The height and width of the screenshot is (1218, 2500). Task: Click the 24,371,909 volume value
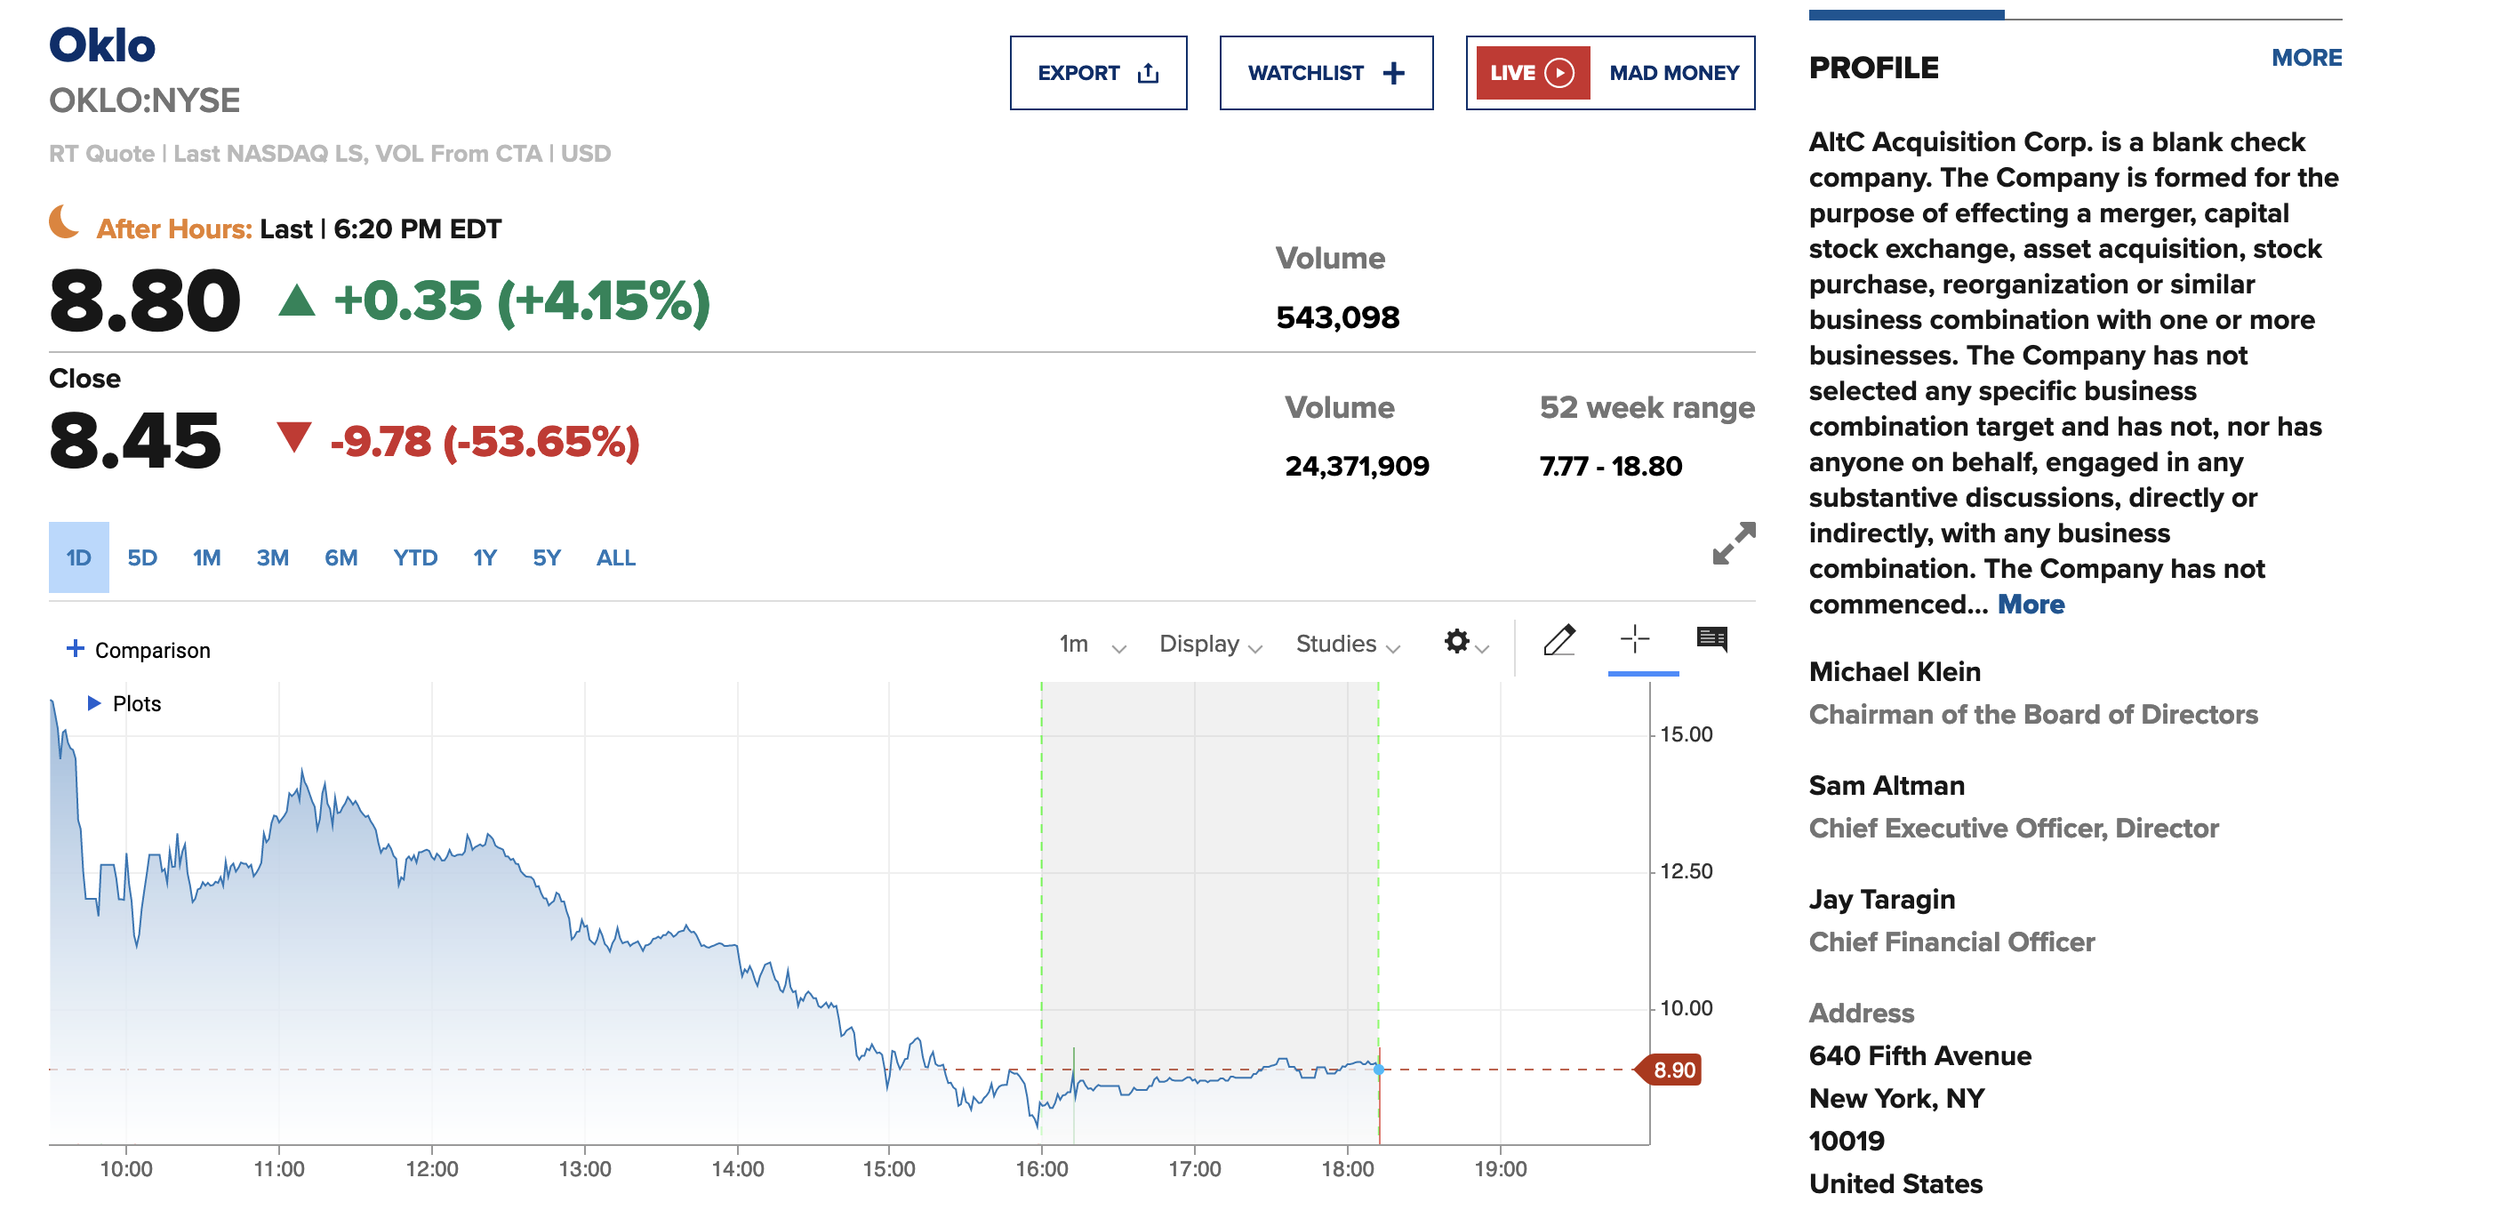tap(1356, 466)
